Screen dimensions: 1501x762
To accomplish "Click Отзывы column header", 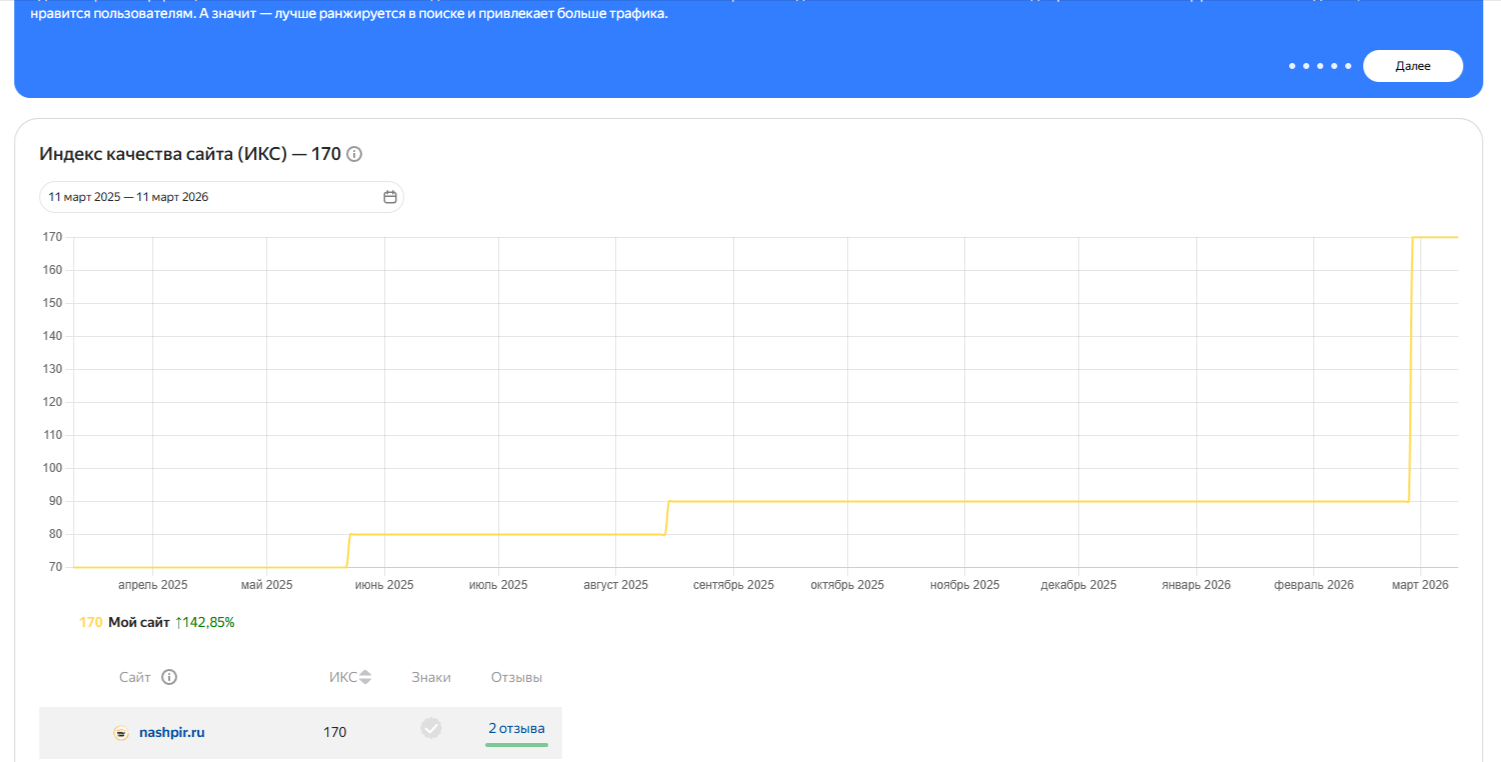I will pyautogui.click(x=516, y=677).
